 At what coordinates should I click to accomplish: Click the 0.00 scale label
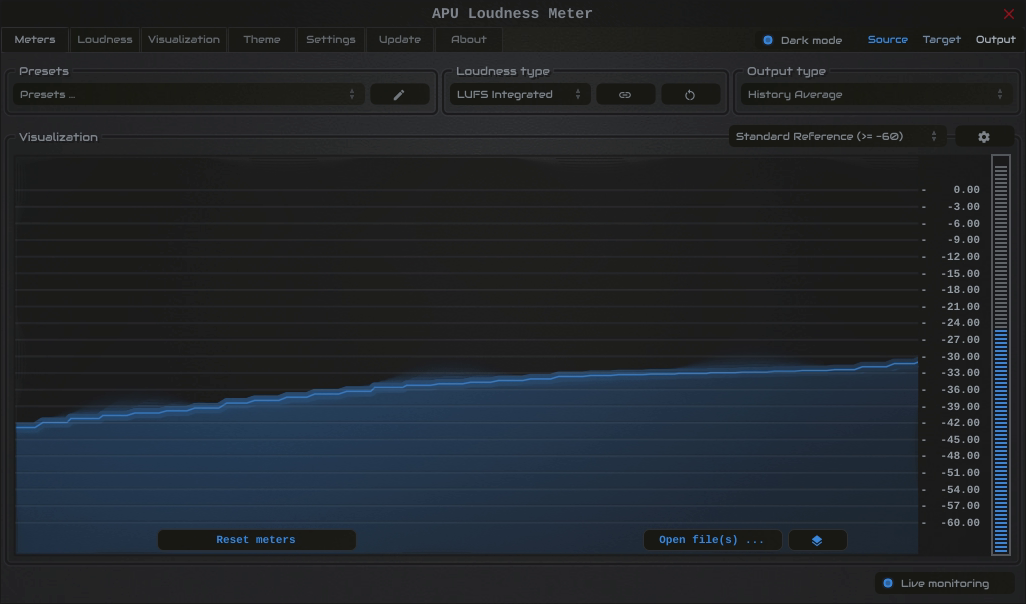(x=966, y=190)
